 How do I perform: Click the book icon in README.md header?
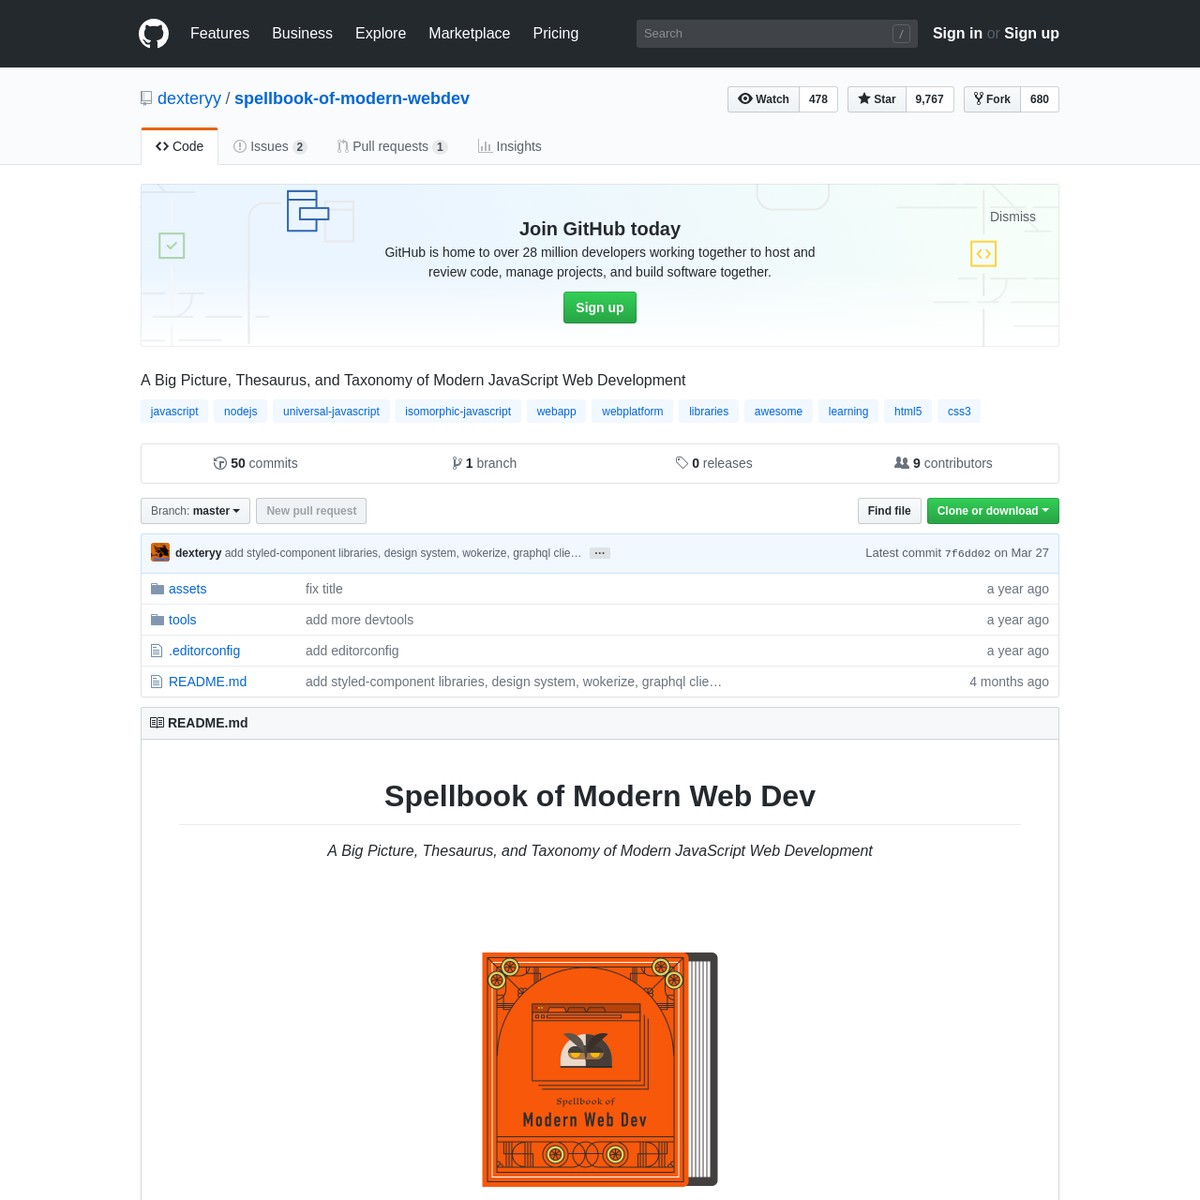[157, 723]
